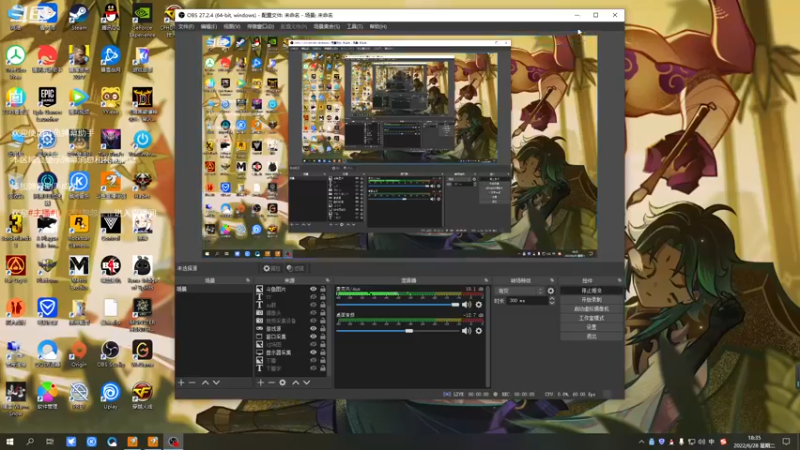Toggle visibility eye for 显示器采集 source
This screenshot has height=450, width=800.
click(x=313, y=353)
